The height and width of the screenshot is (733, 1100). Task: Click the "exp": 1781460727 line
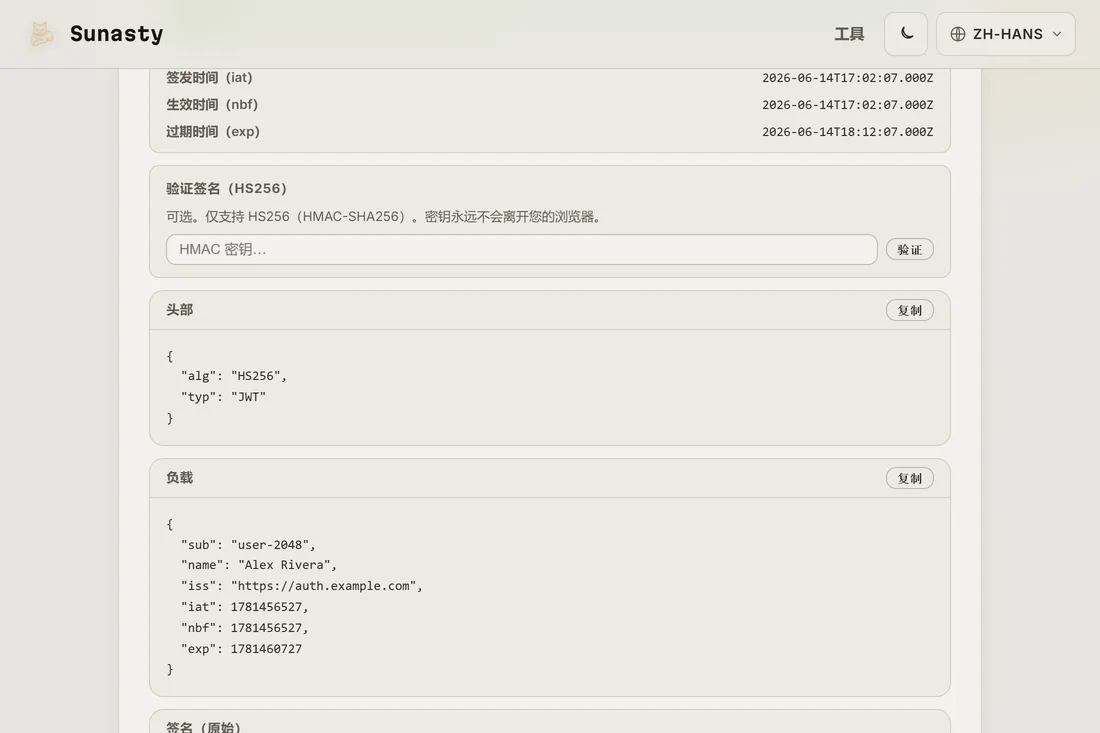pos(241,649)
